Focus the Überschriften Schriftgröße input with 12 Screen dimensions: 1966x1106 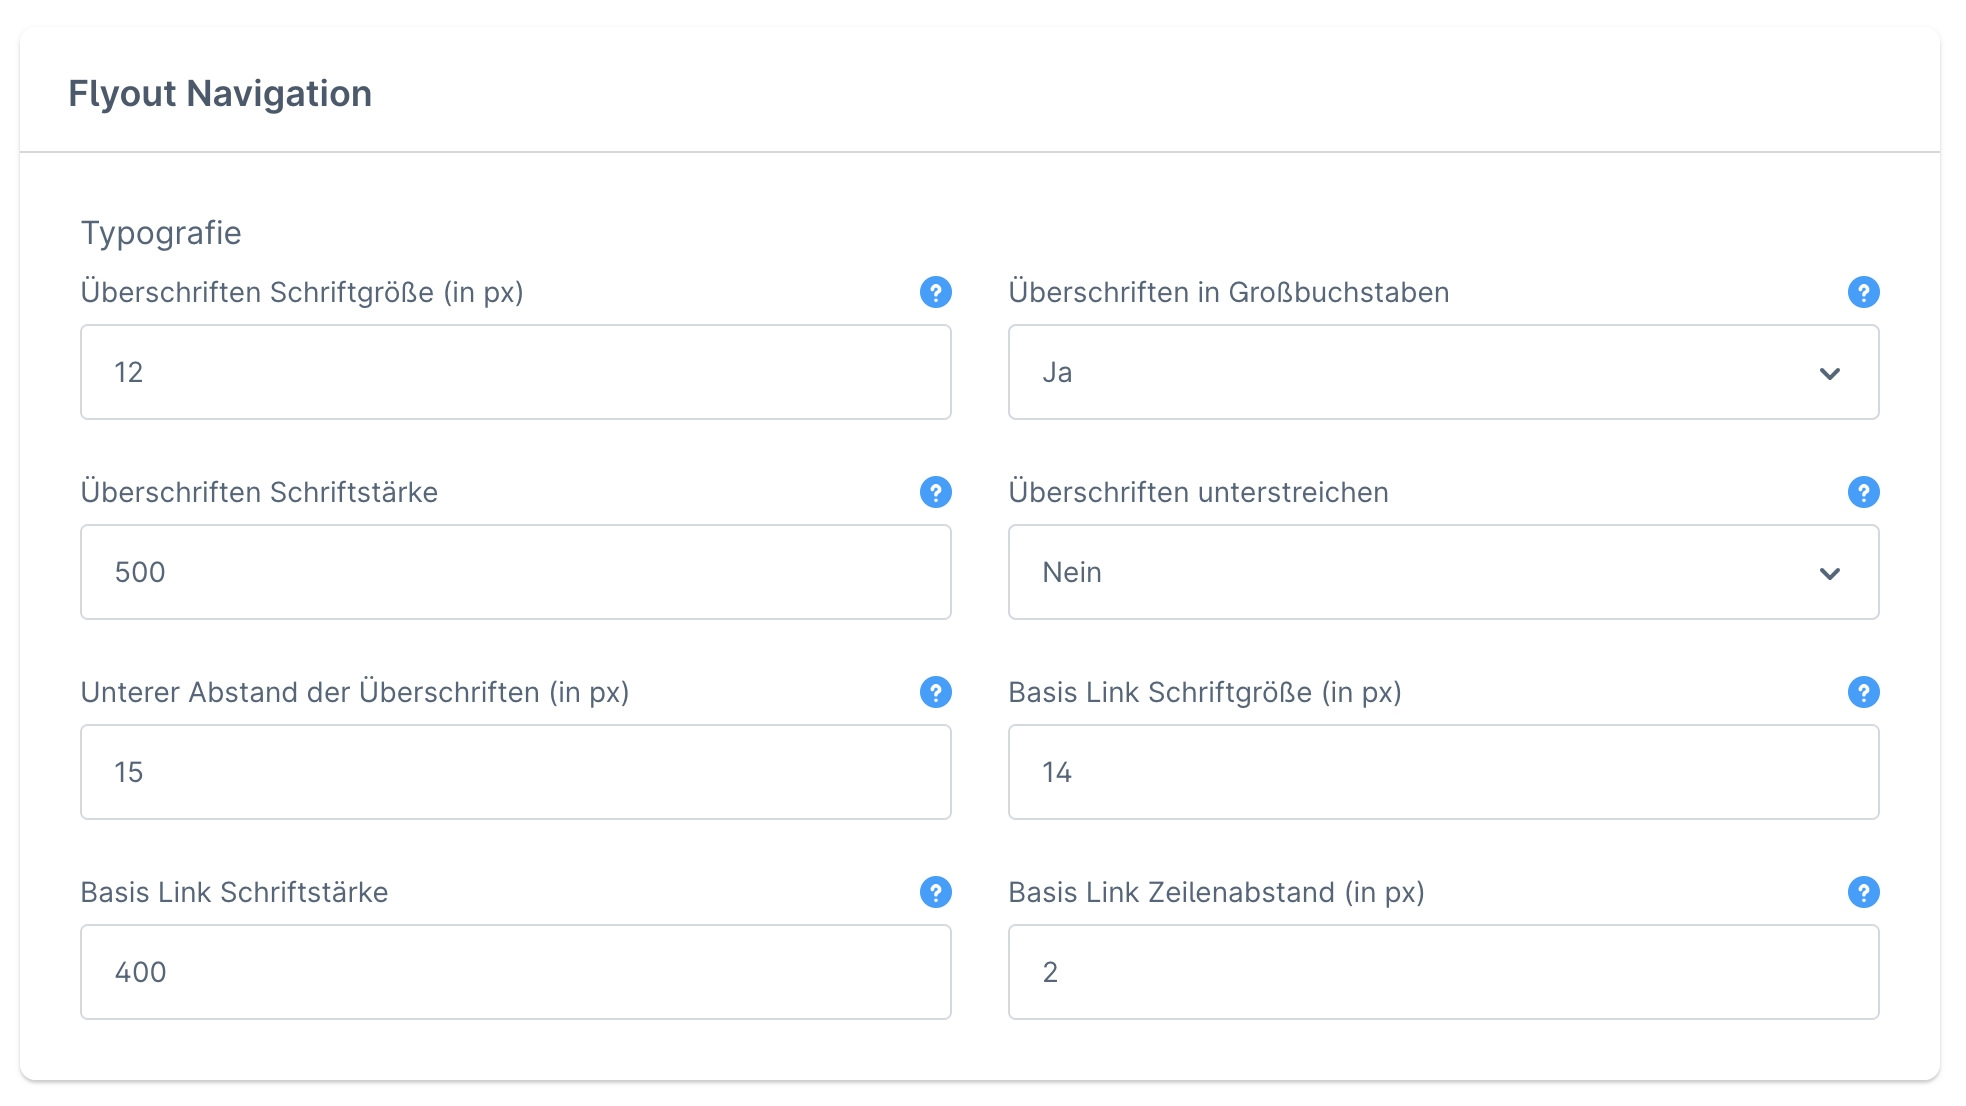coord(515,372)
